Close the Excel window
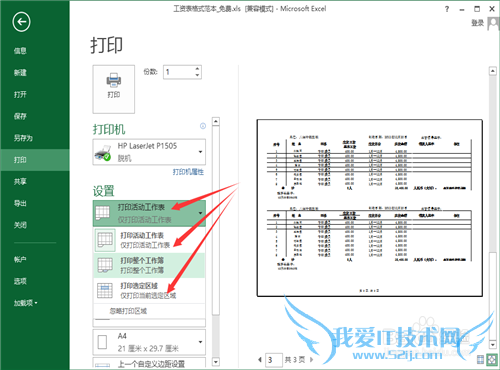The width and height of the screenshot is (500, 370). click(492, 9)
